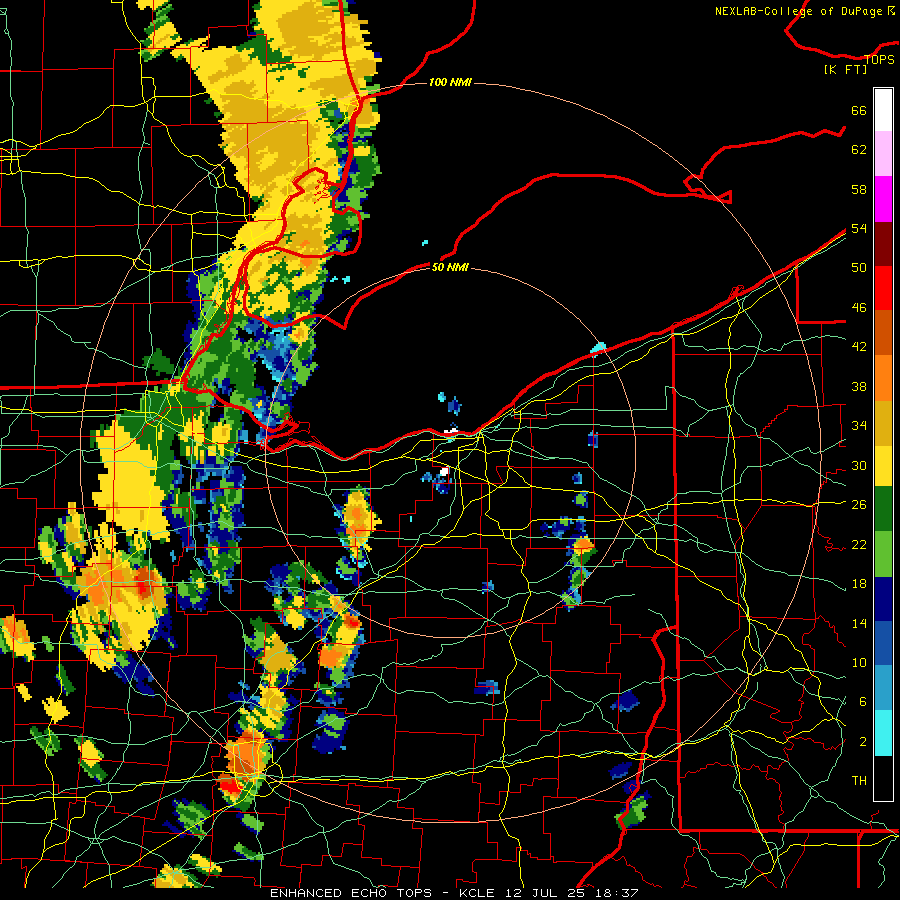Click the bright yellow legend swatch
900x900 pixels.
tap(883, 466)
